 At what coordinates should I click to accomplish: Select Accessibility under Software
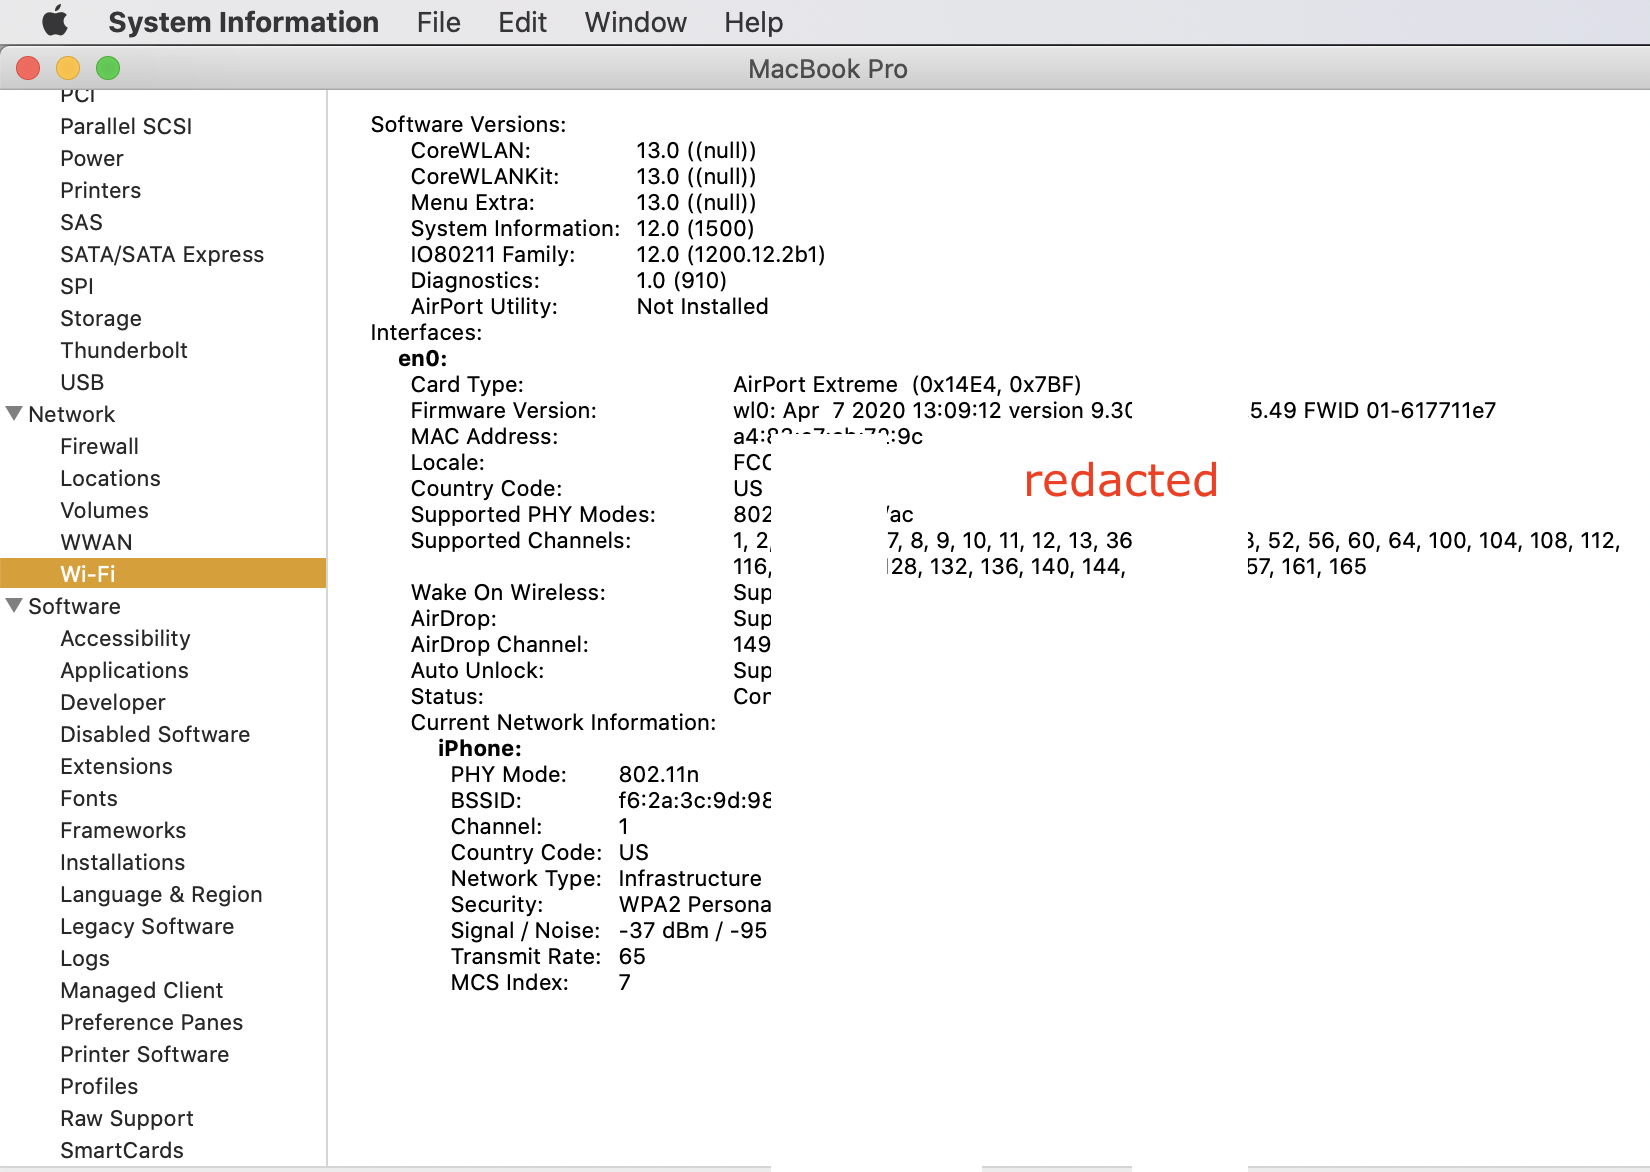(125, 638)
